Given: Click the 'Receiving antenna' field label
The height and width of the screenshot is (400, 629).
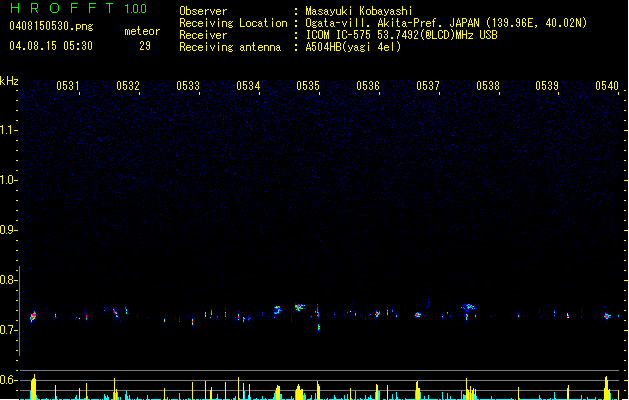Looking at the screenshot, I should (230, 47).
